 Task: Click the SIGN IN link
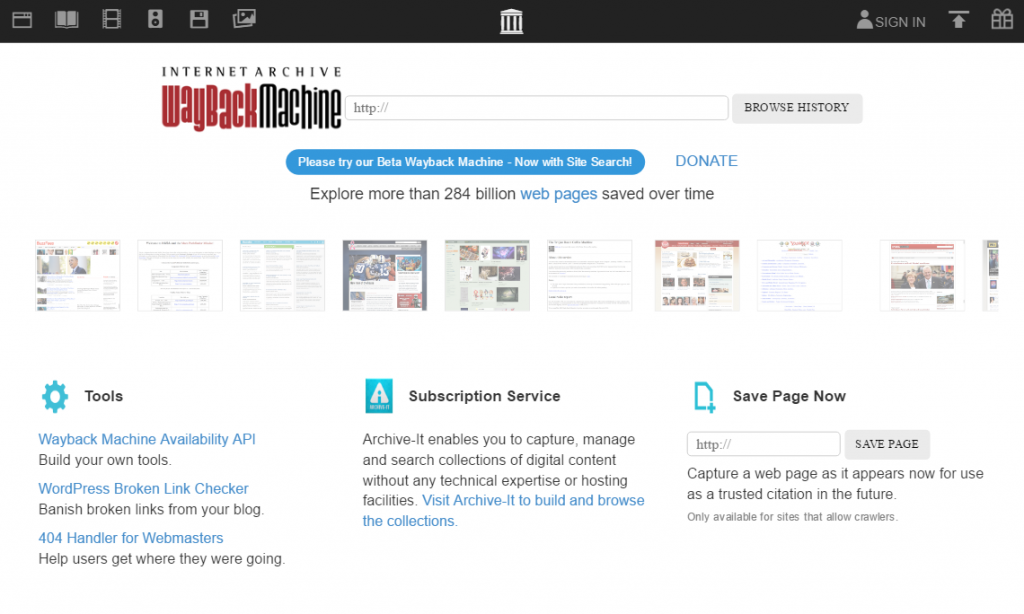(x=900, y=22)
